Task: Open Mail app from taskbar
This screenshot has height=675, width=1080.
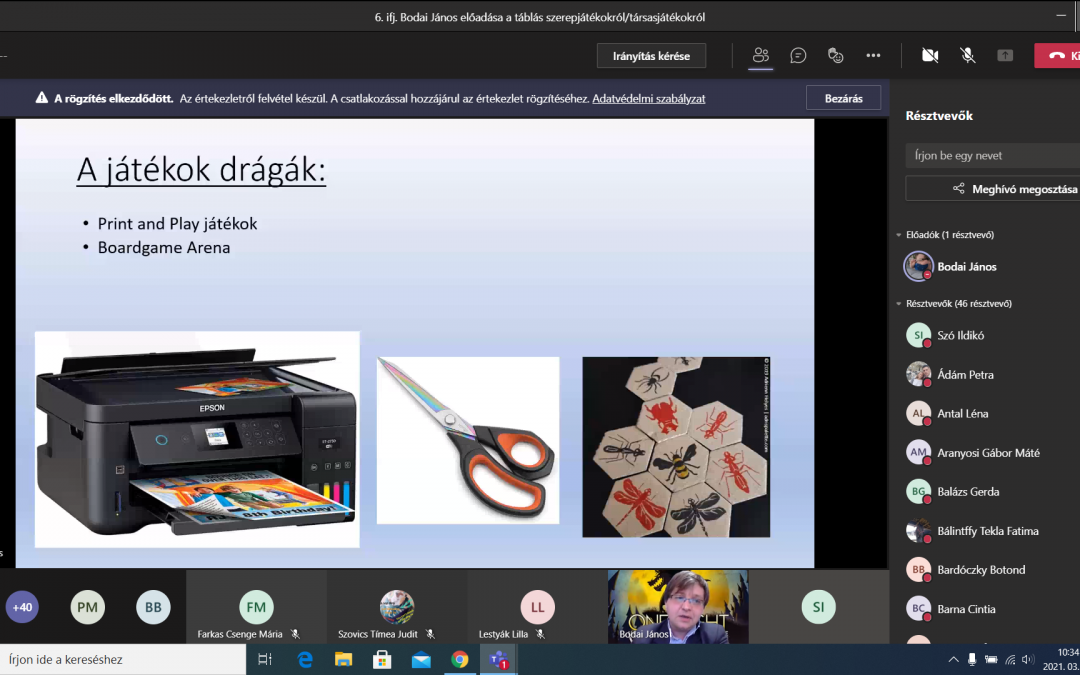Action: 421,660
